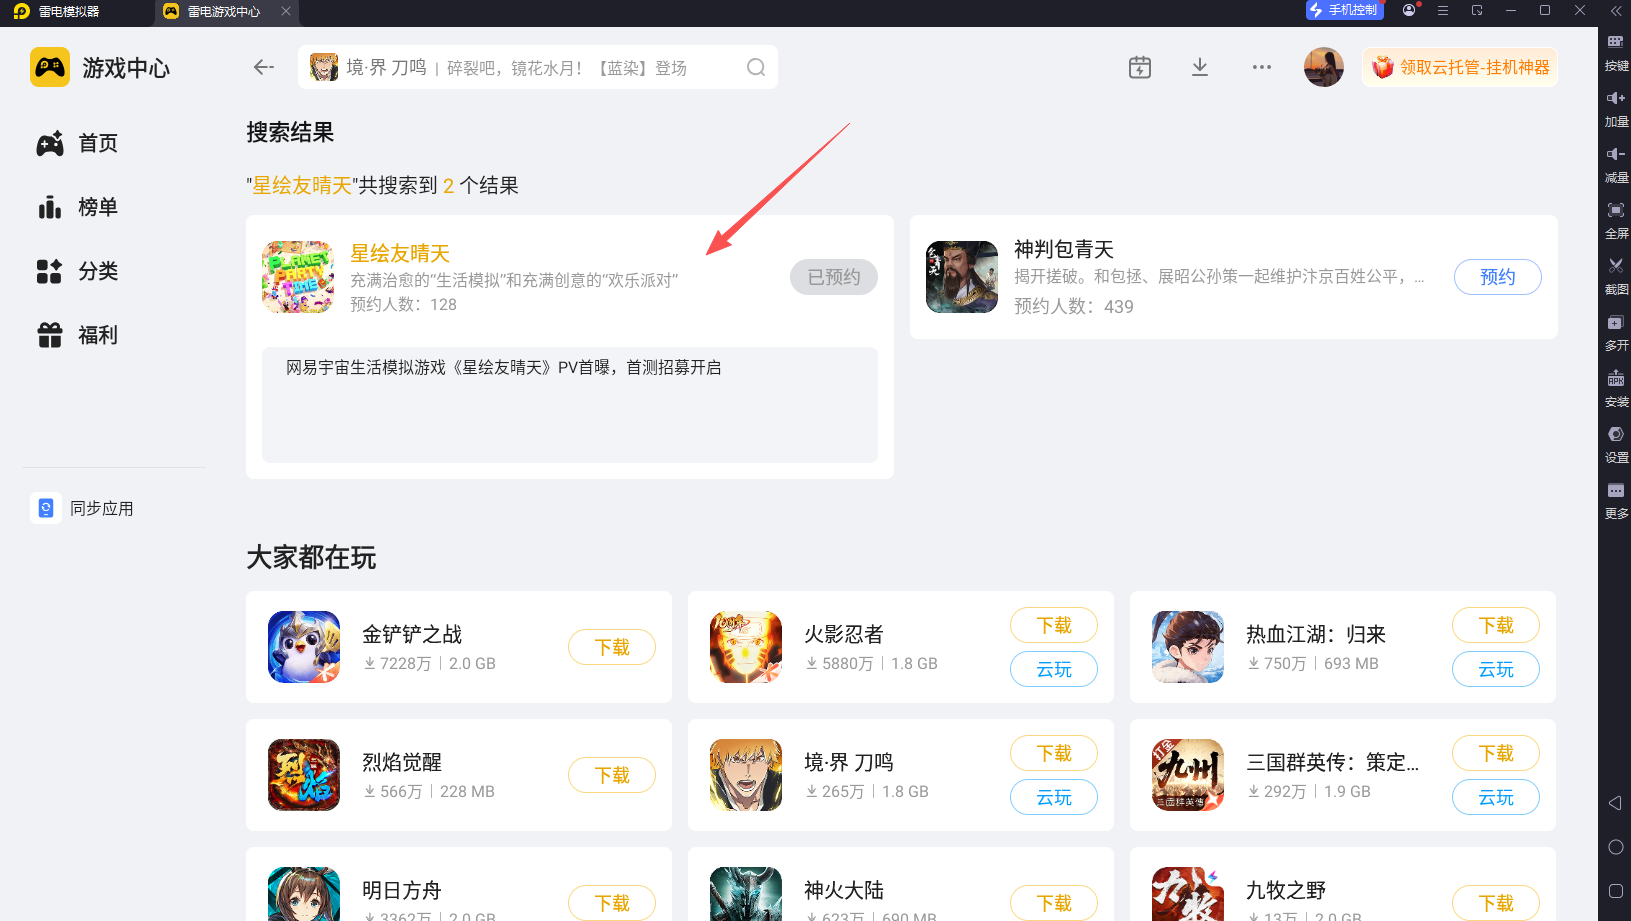Click 下载 for 境·界 刀鸣 card
This screenshot has height=921, width=1631.
(1054, 753)
